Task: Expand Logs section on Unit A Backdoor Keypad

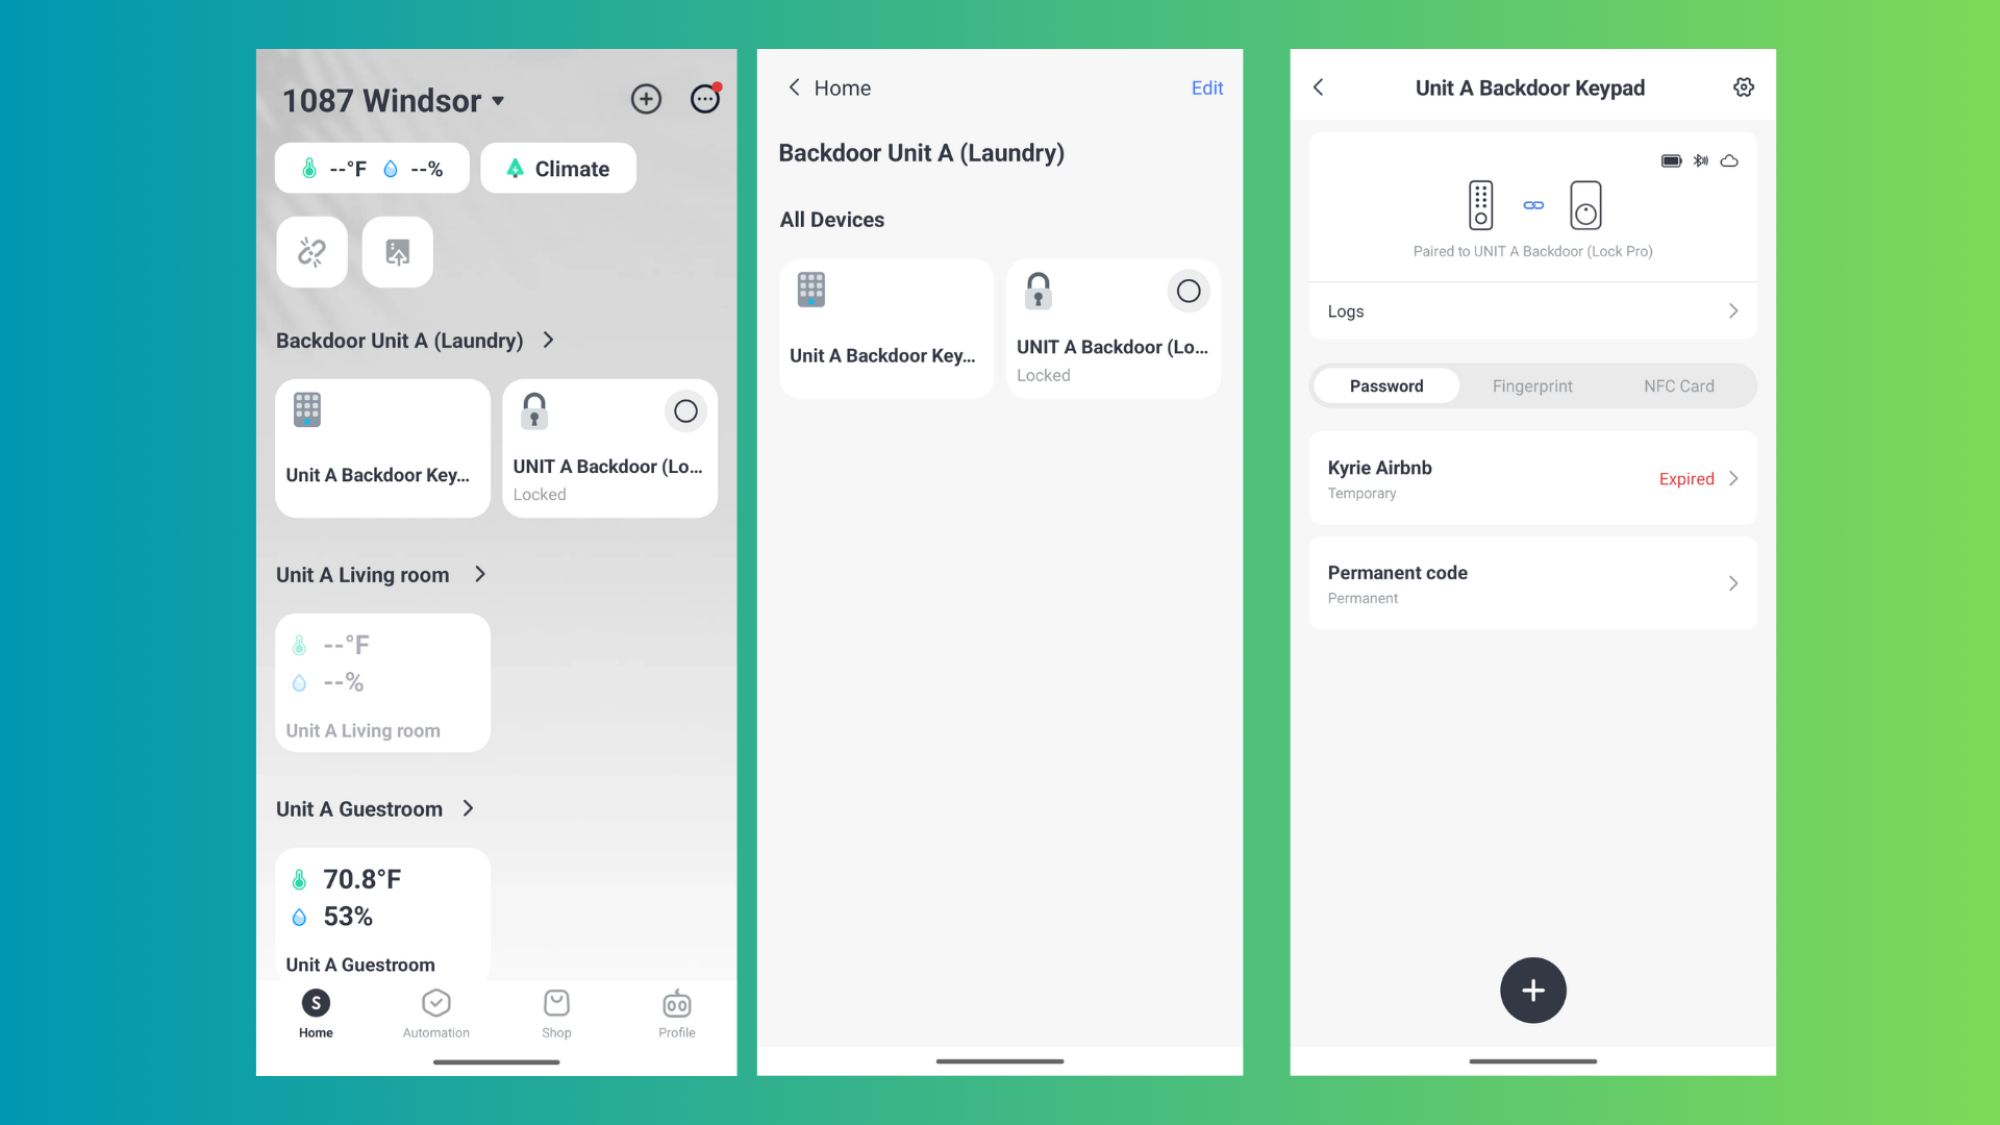Action: 1533,310
